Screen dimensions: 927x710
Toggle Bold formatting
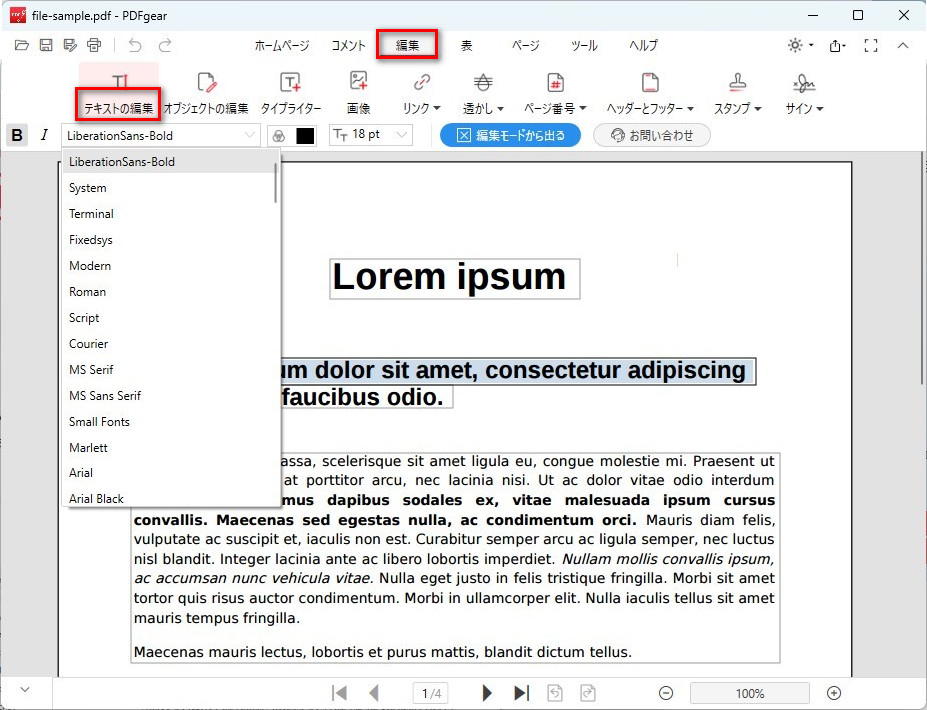[x=17, y=135]
